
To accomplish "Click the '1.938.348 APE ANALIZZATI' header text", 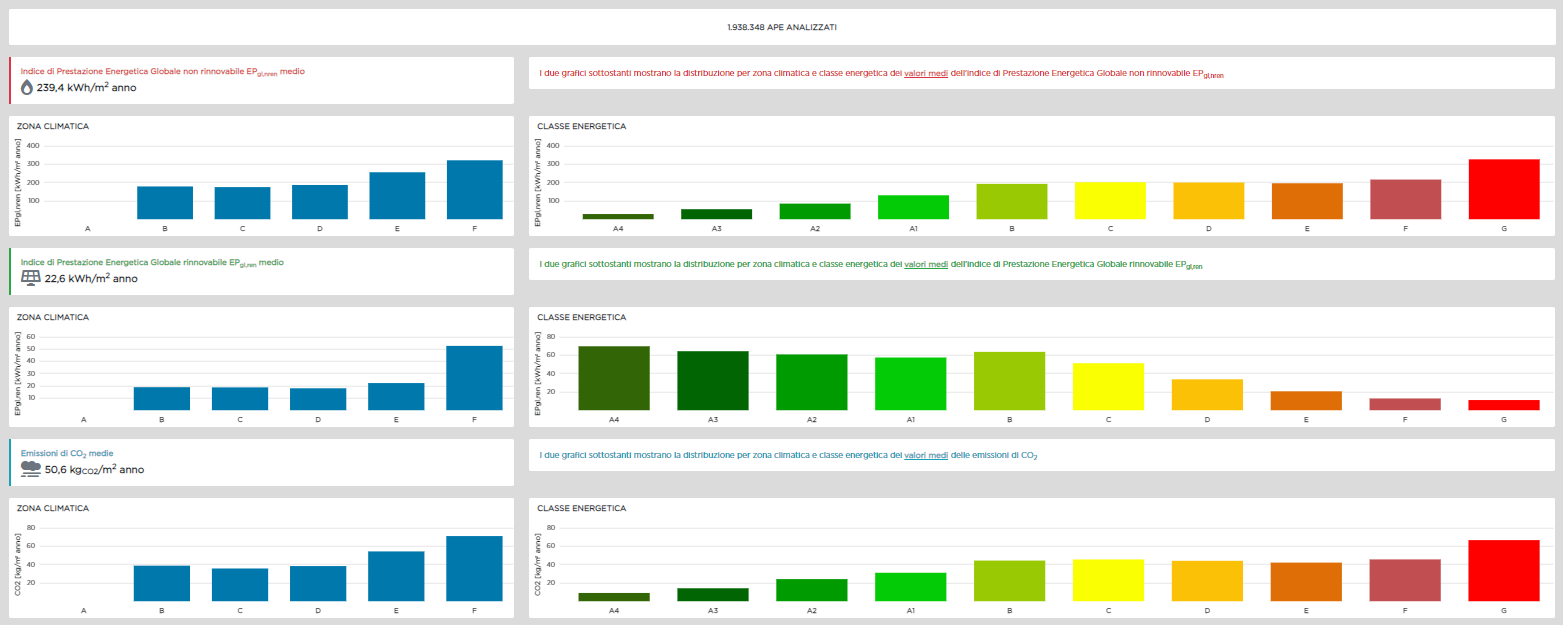I will point(781,27).
